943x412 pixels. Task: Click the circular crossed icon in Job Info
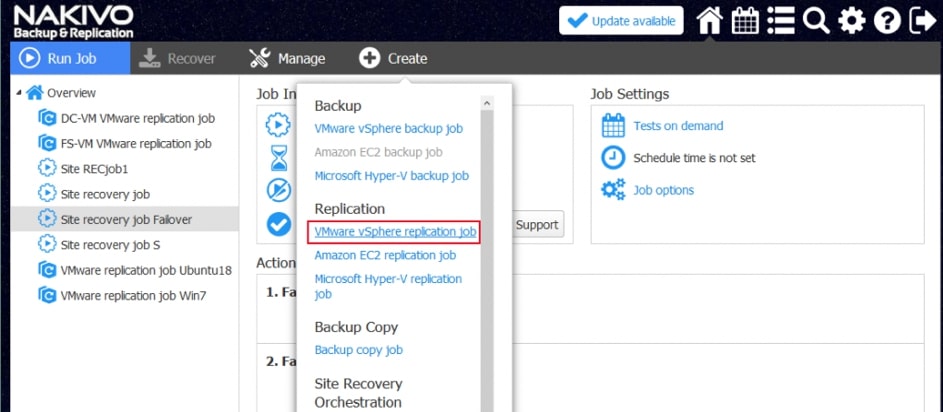click(278, 191)
